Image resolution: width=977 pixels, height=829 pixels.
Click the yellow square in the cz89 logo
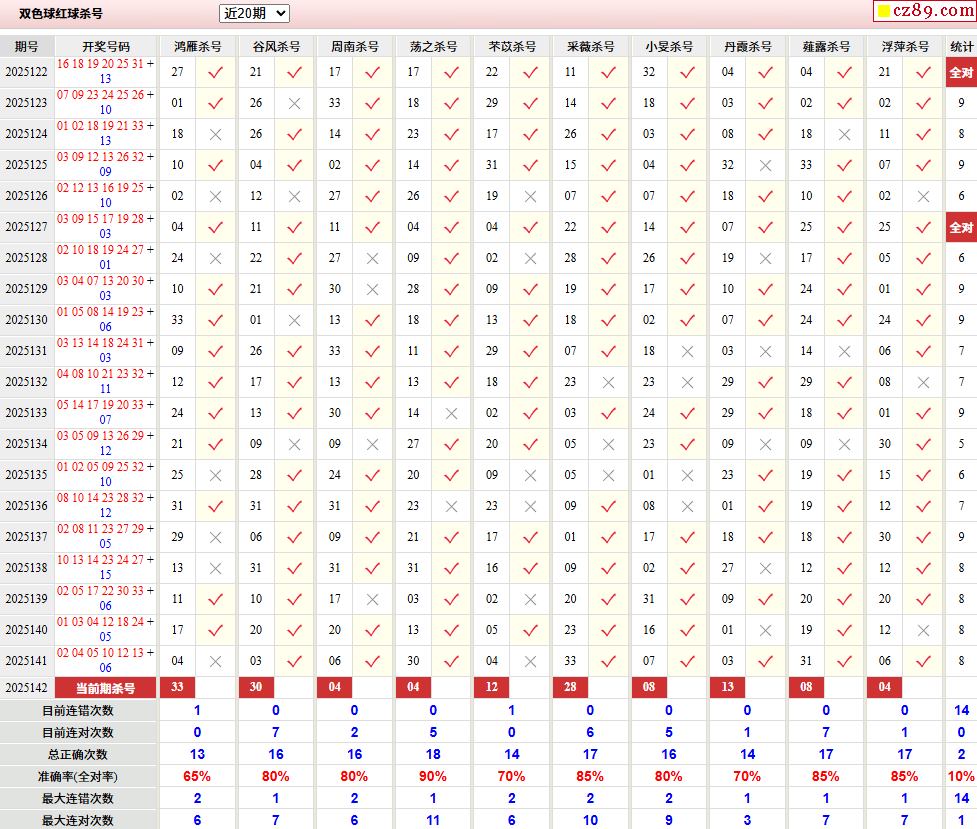[883, 12]
